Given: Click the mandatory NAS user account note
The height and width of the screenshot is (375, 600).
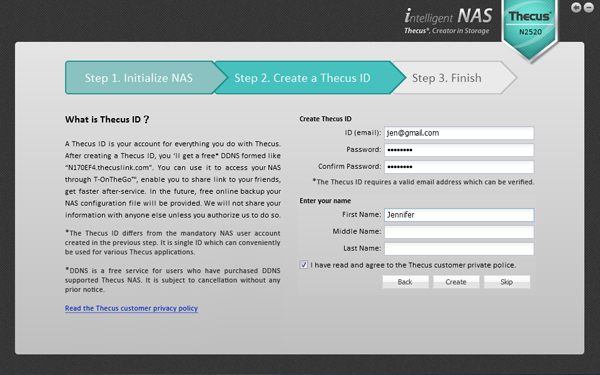Looking at the screenshot, I should pos(173,242).
